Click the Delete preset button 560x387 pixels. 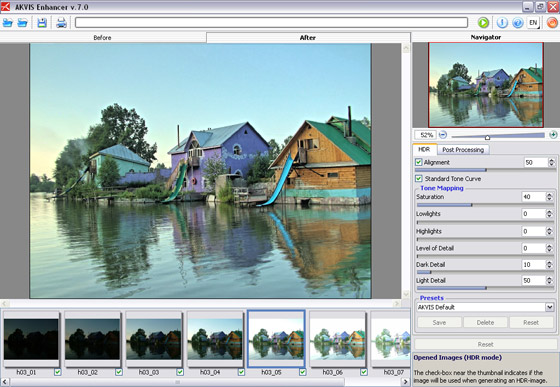(x=485, y=322)
